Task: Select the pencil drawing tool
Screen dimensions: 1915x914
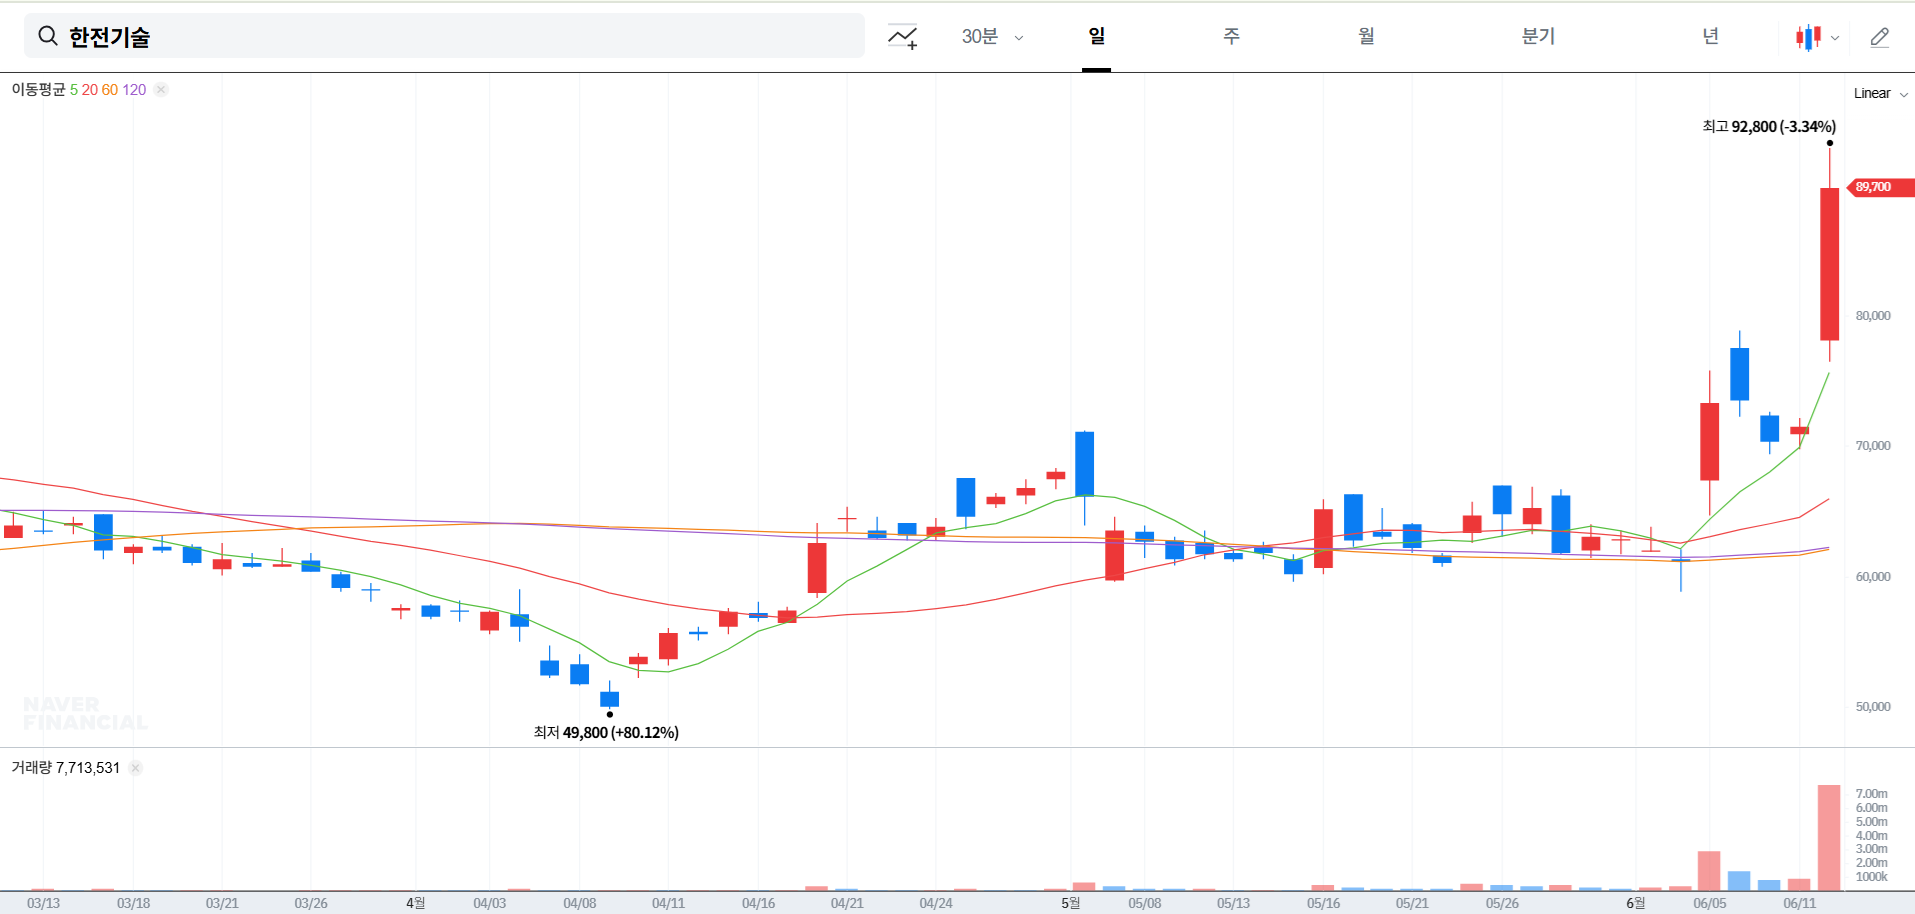Action: coord(1880,37)
